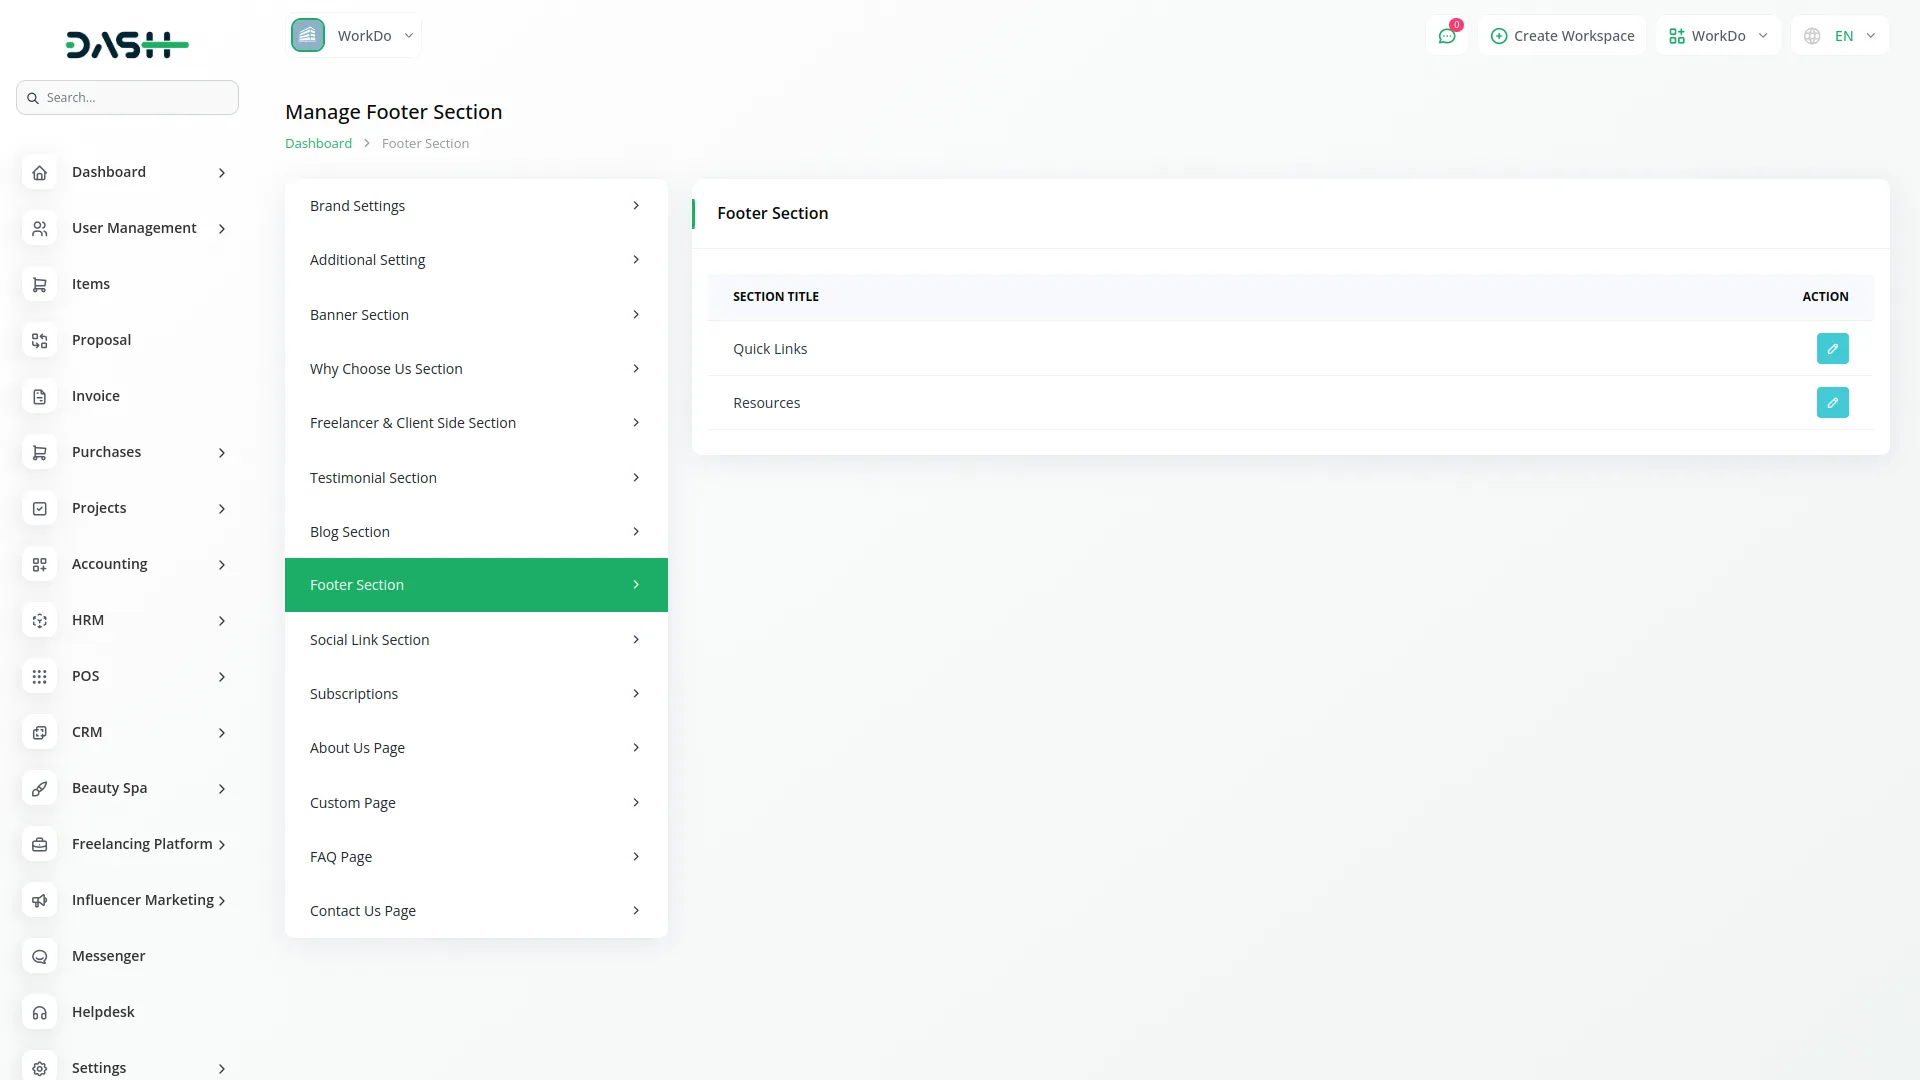Open the Helpdesk headset icon
Screen dimensions: 1920x1080
point(39,1012)
